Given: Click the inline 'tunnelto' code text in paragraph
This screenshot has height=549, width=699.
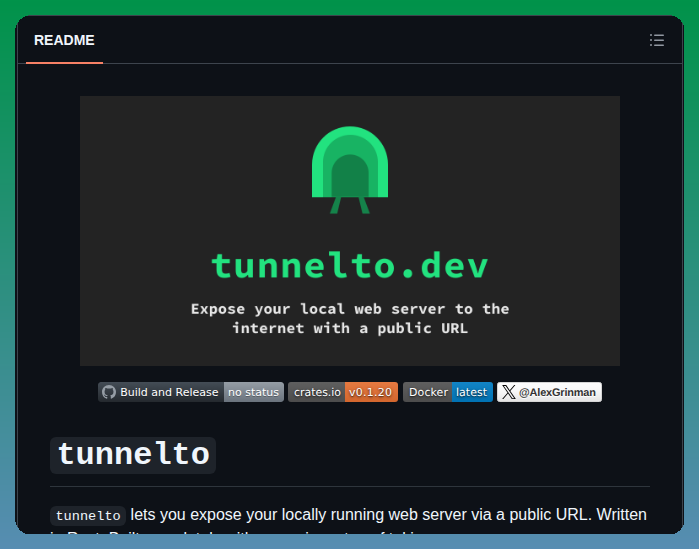Looking at the screenshot, I should point(88,516).
